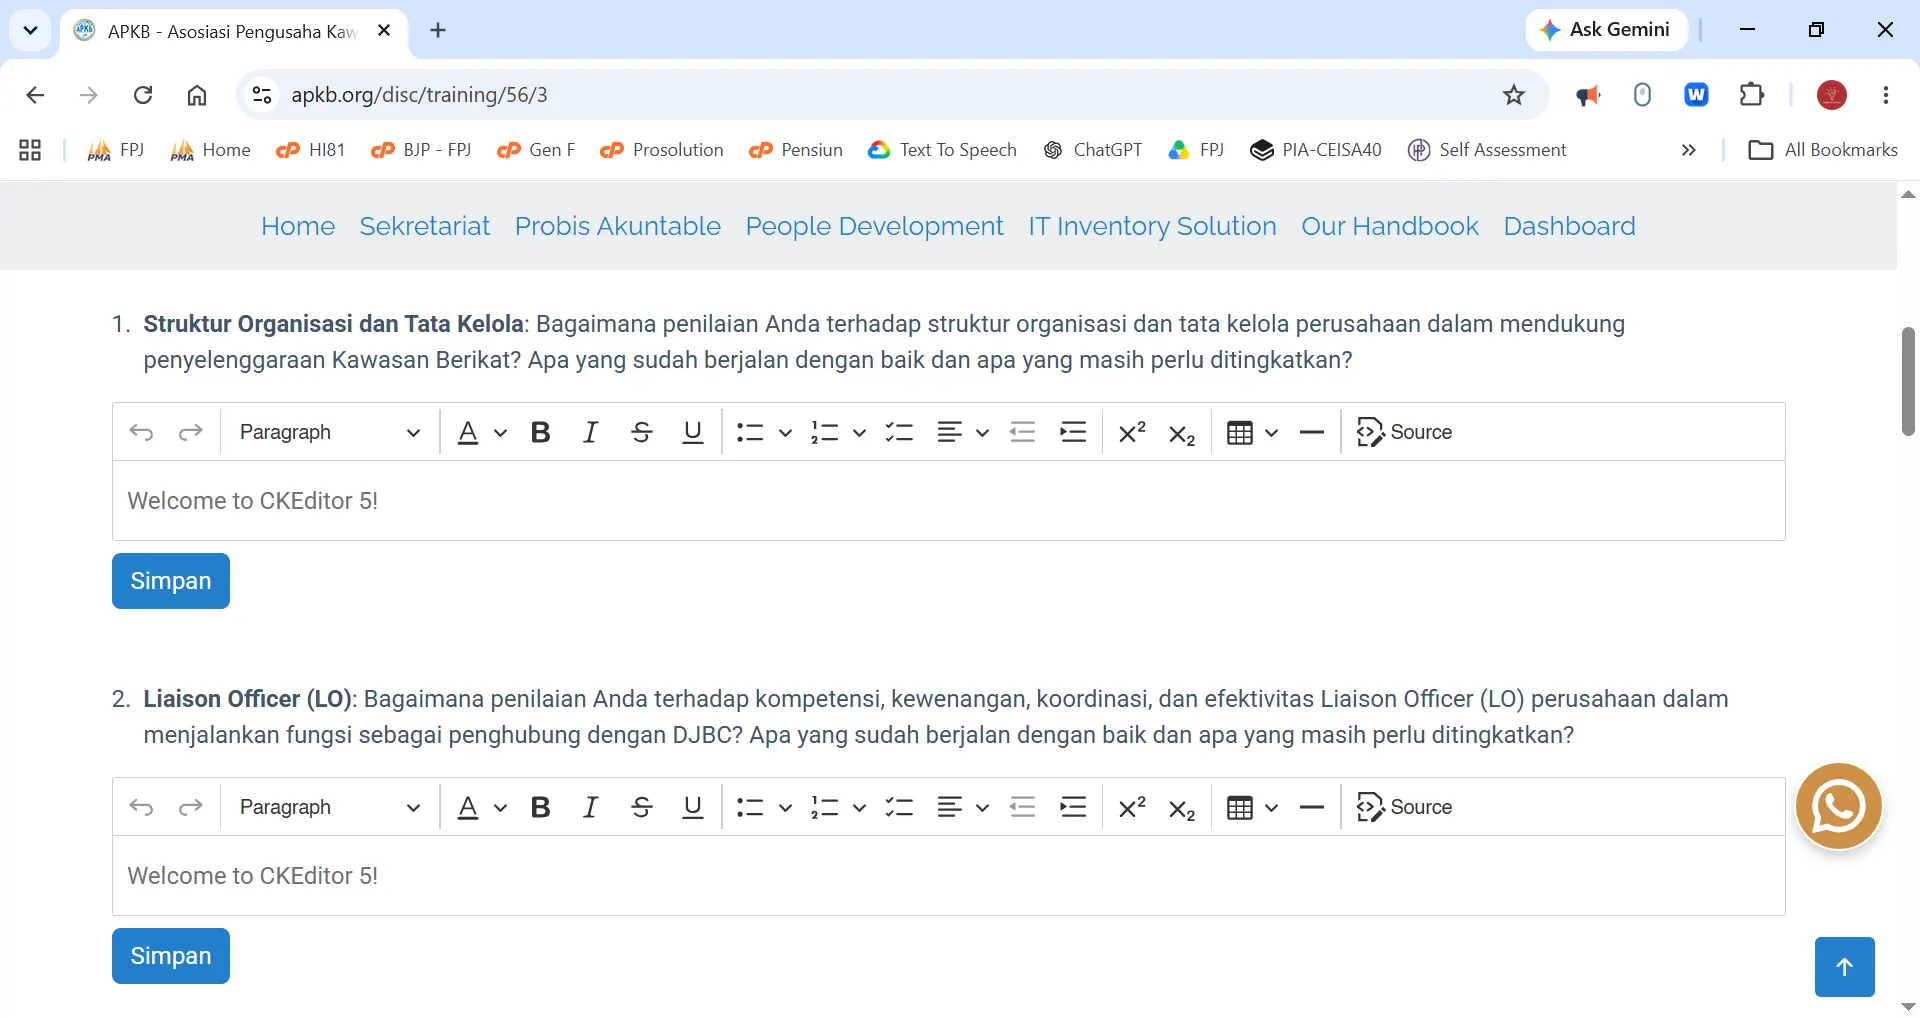Image resolution: width=1920 pixels, height=1018 pixels.
Task: Click Simpan button for question 2
Action: click(x=171, y=956)
